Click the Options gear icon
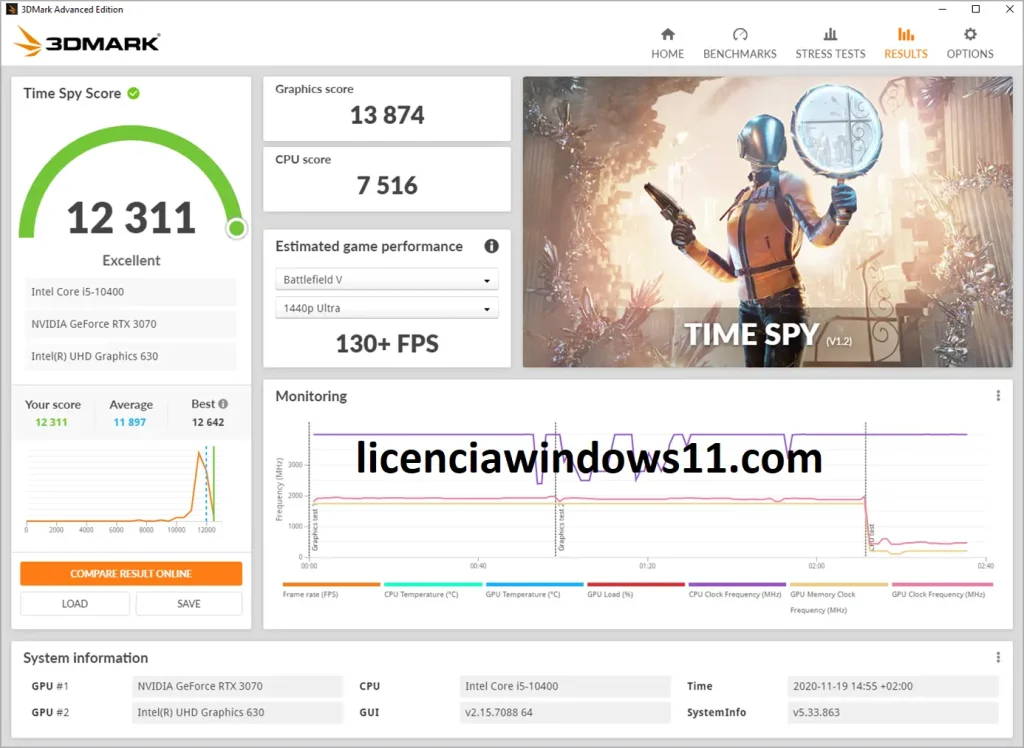Viewport: 1024px width, 748px height. (x=970, y=34)
